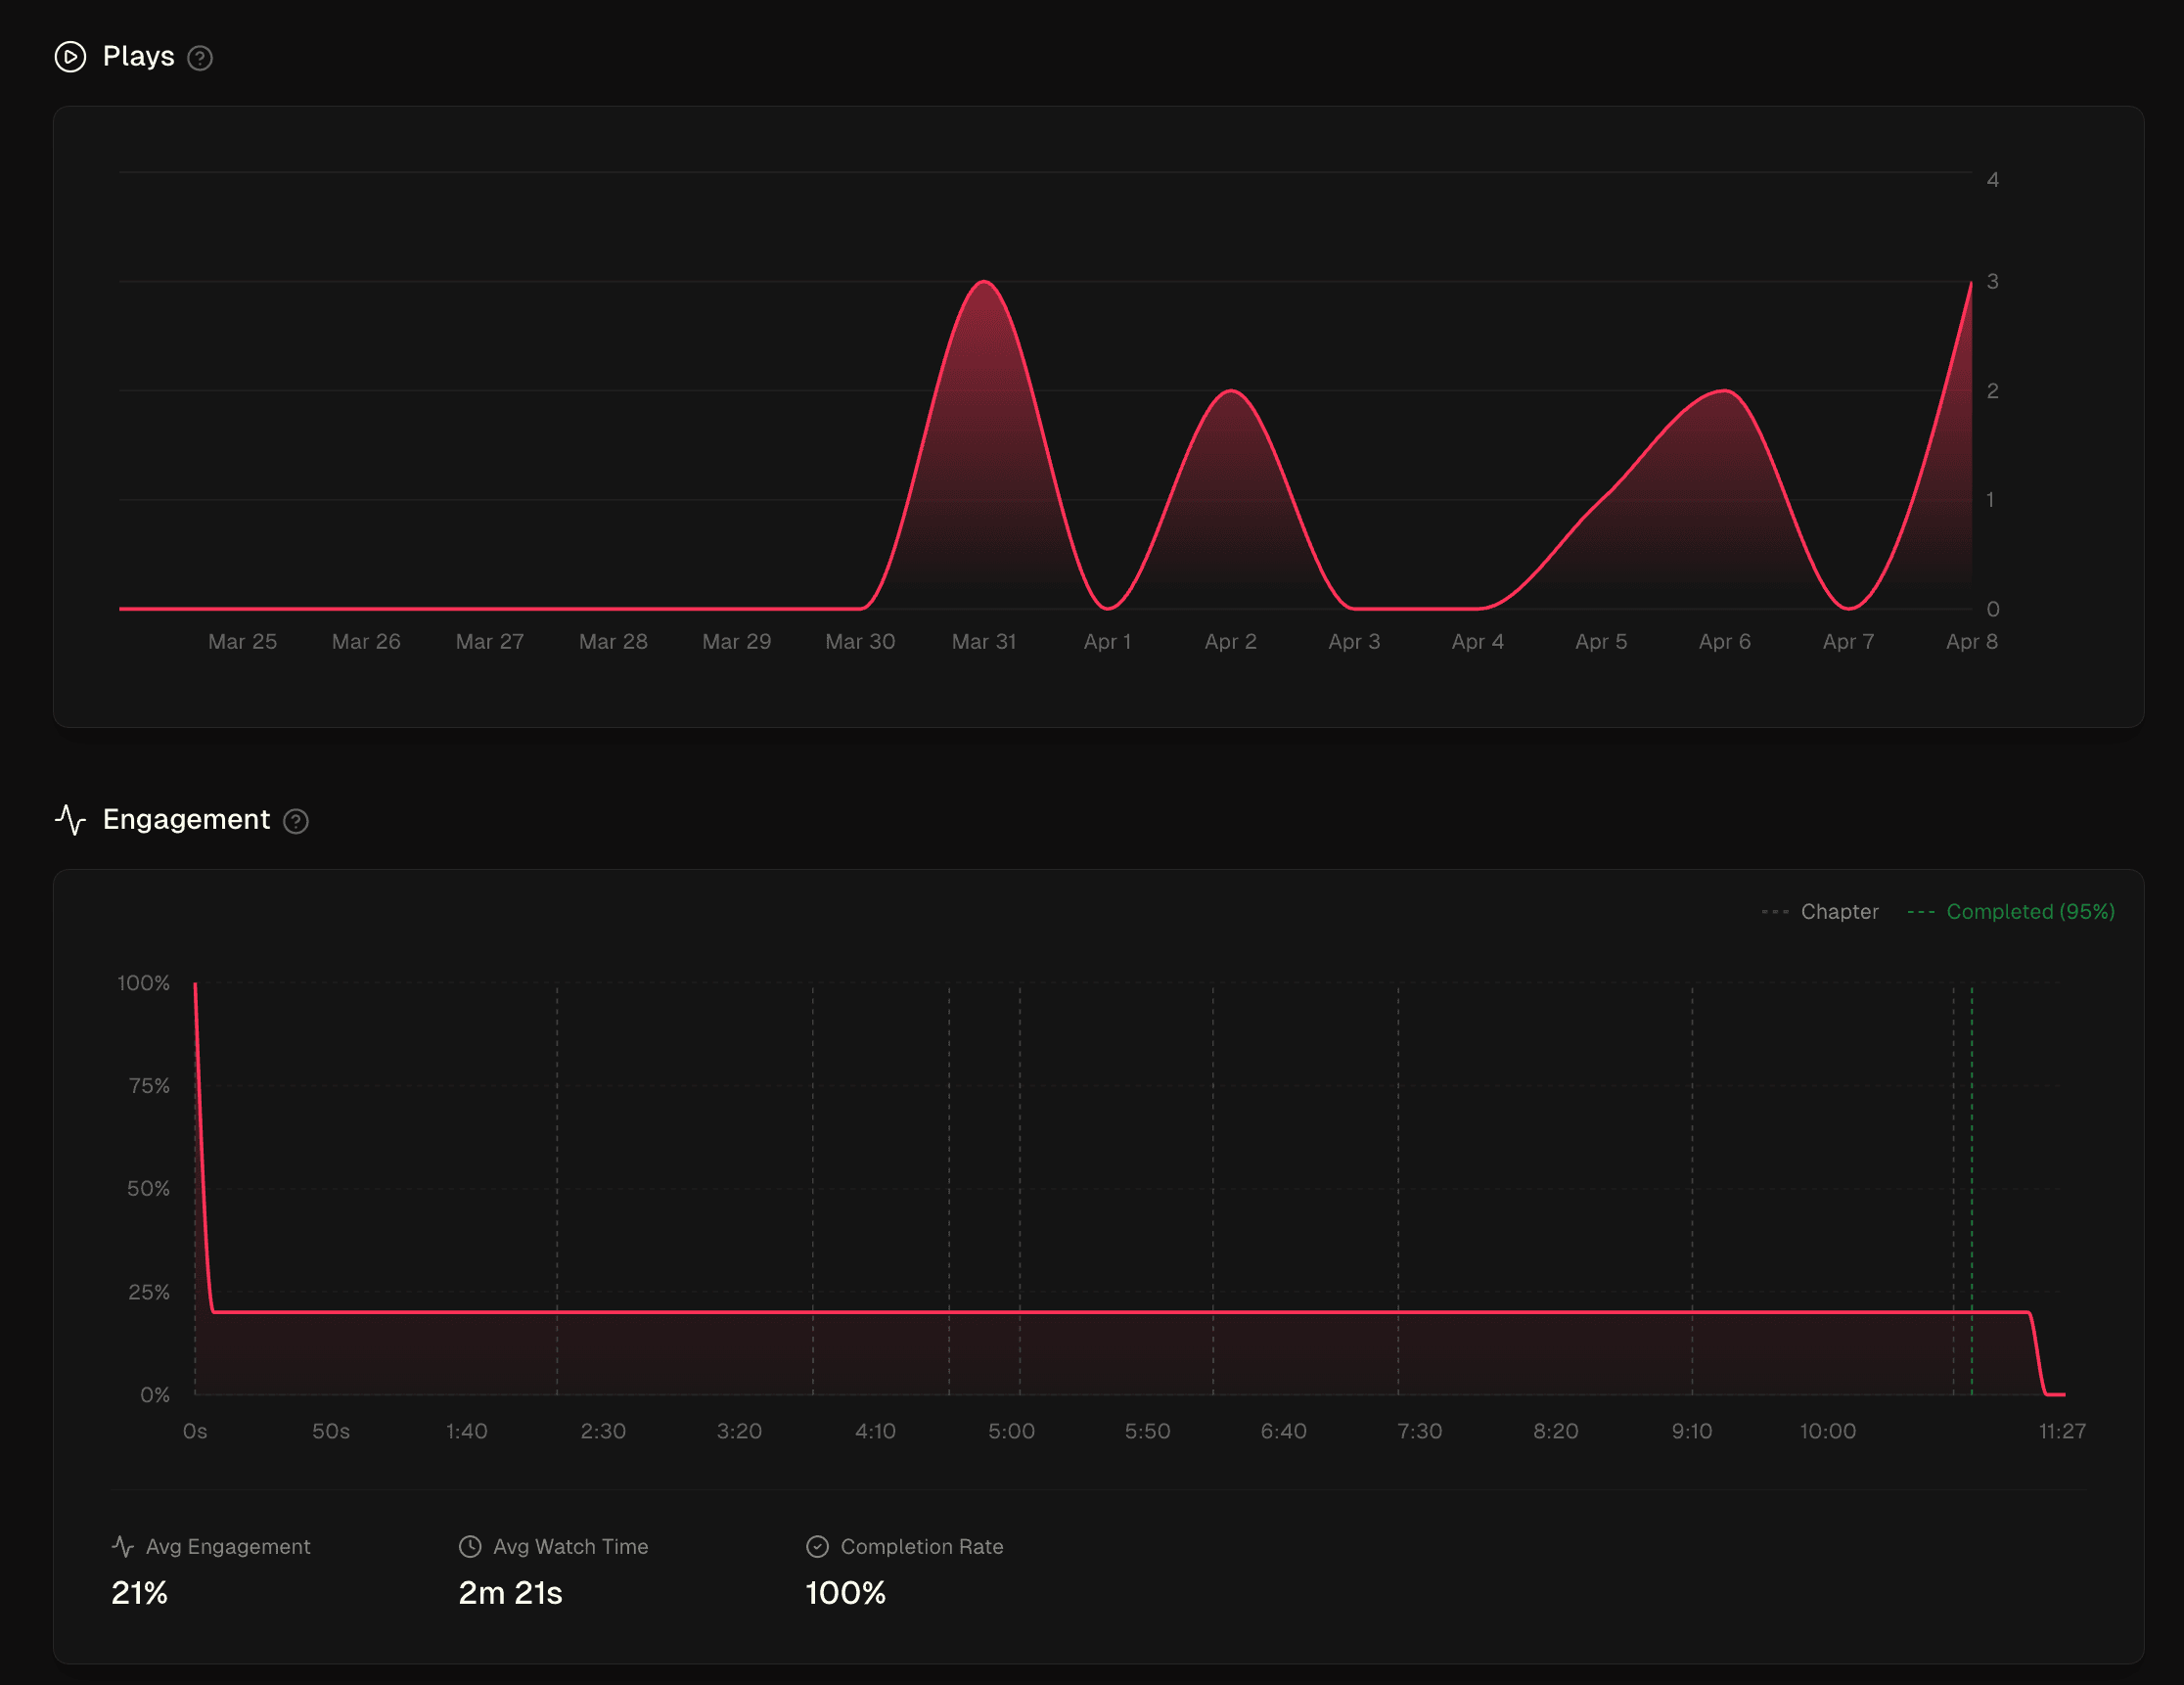Open the help tooltip beside Engagement
The image size is (2184, 1685).
tap(296, 821)
